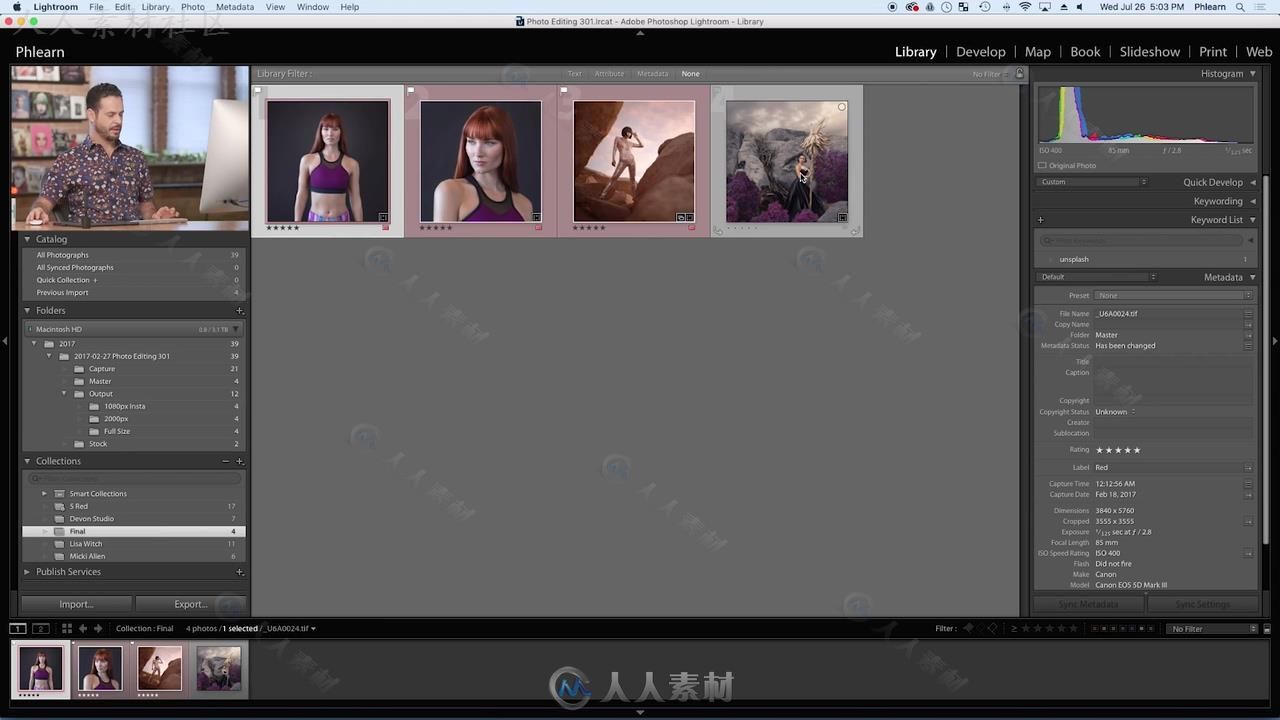Switch to grid view in the filmstrip bar

67,628
